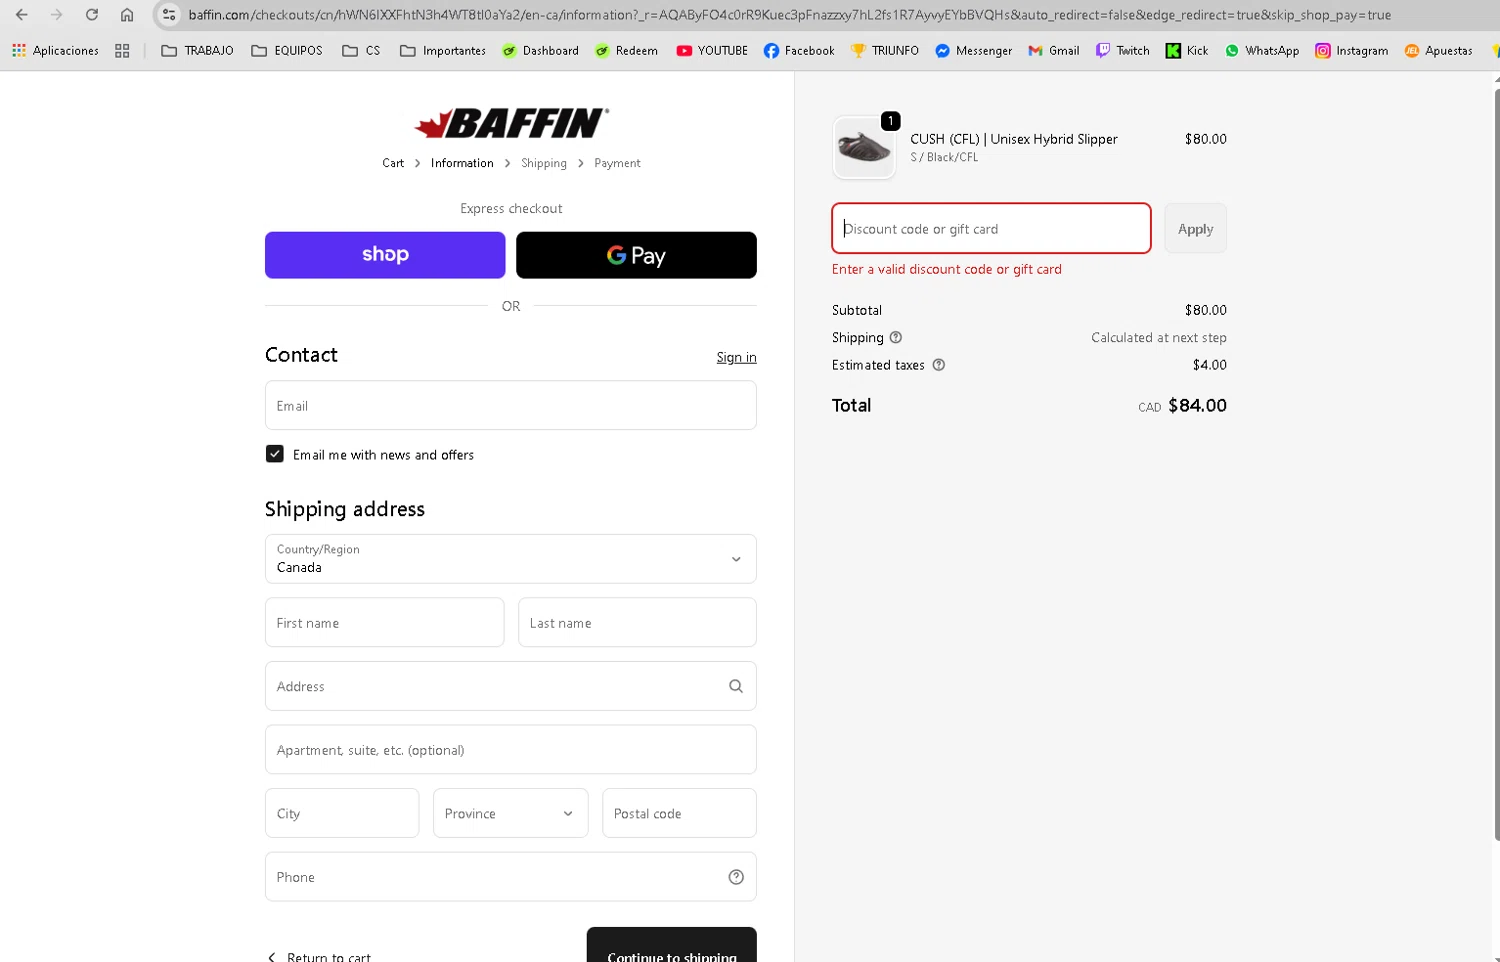
Task: Select the Information breadcrumb step
Action: [462, 163]
